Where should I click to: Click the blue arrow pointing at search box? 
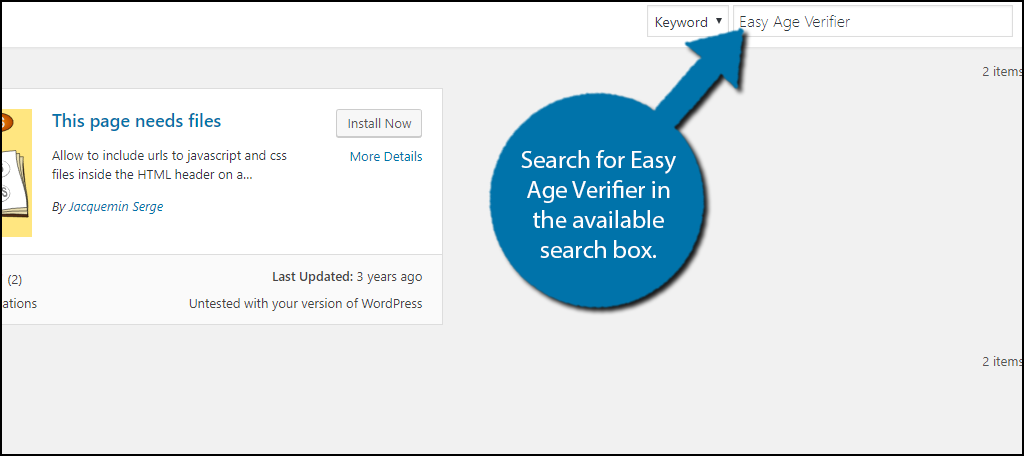700,92
